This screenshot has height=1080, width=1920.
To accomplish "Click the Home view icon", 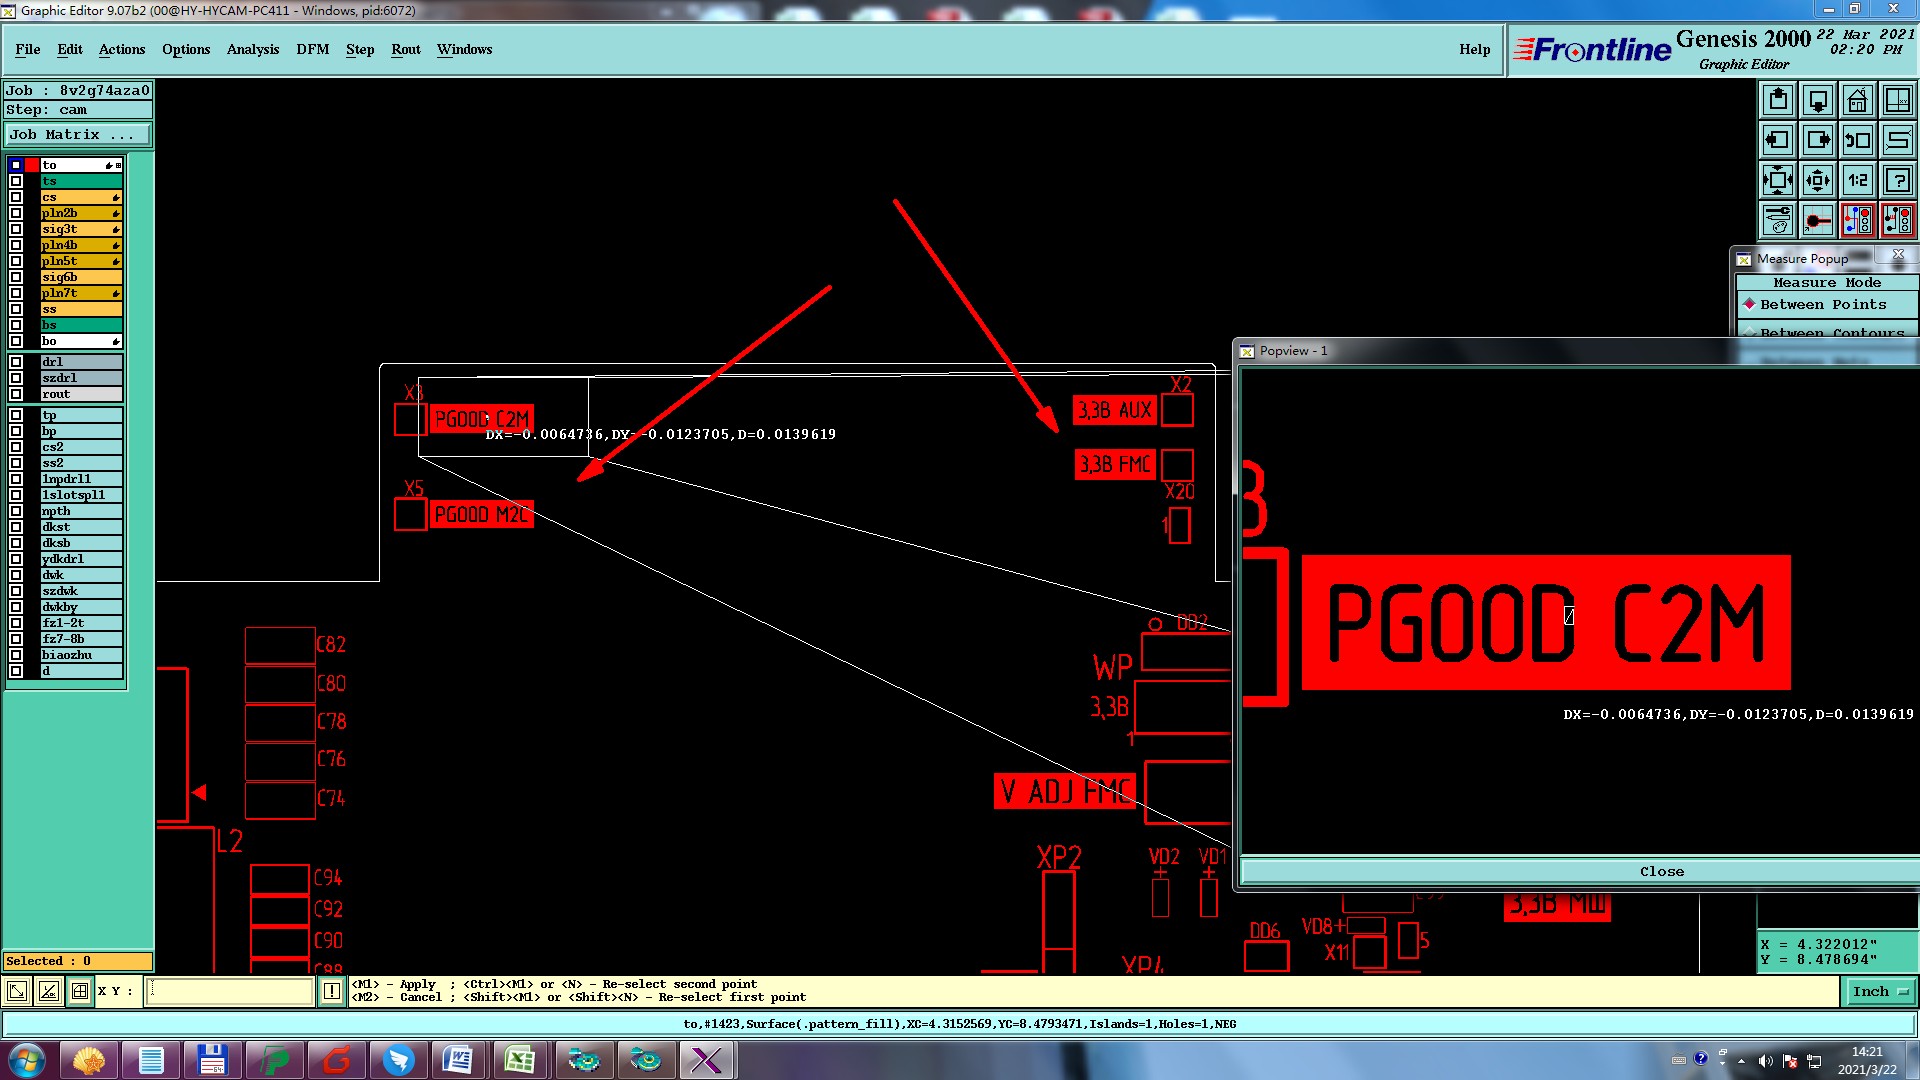I will point(1857,100).
